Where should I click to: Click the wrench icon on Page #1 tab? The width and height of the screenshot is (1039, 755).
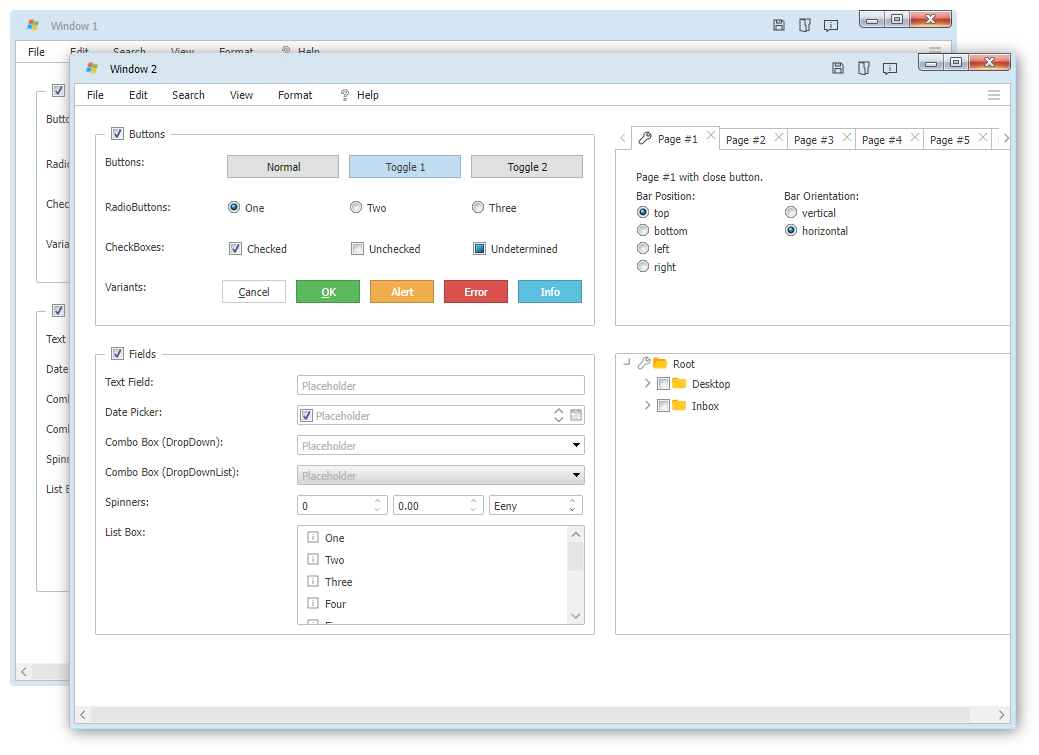[645, 138]
